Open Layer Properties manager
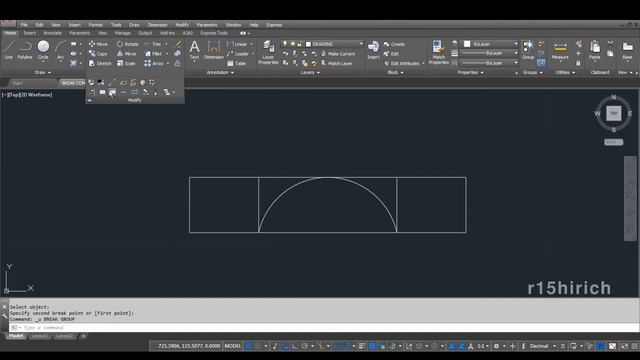Image resolution: width=640 pixels, height=360 pixels. point(268,52)
